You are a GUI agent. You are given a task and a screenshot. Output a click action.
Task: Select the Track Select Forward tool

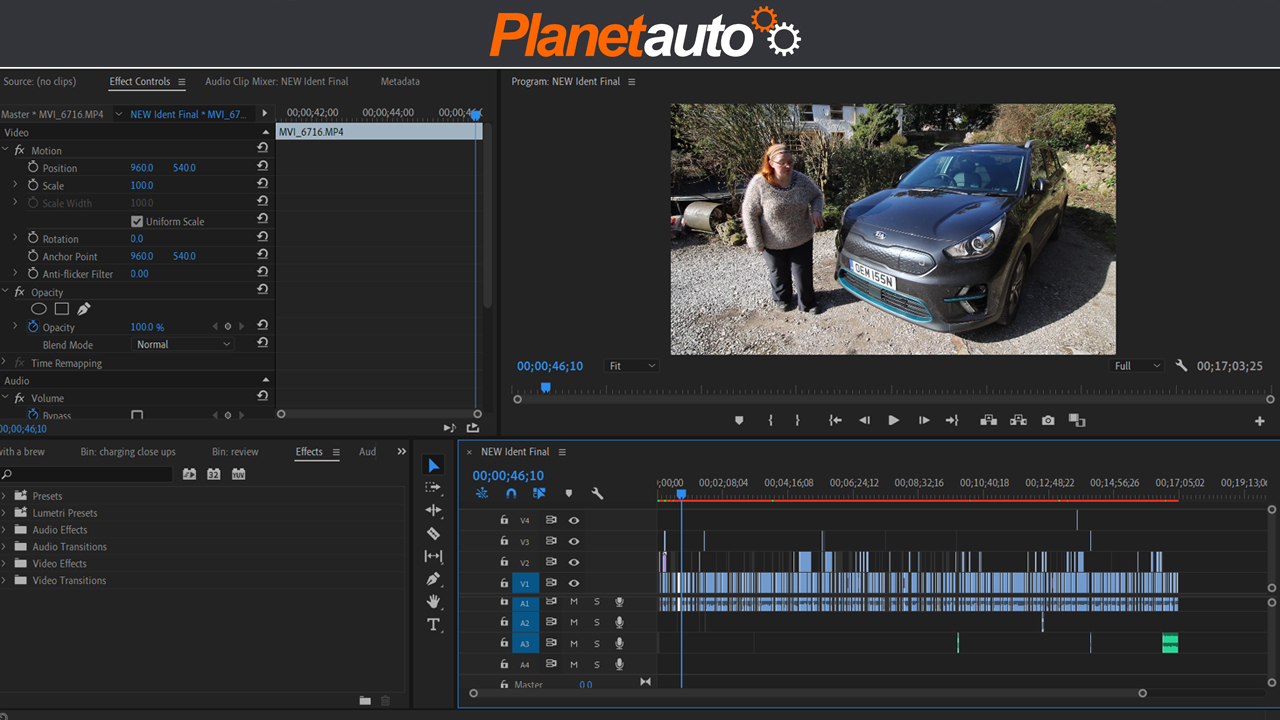[433, 488]
